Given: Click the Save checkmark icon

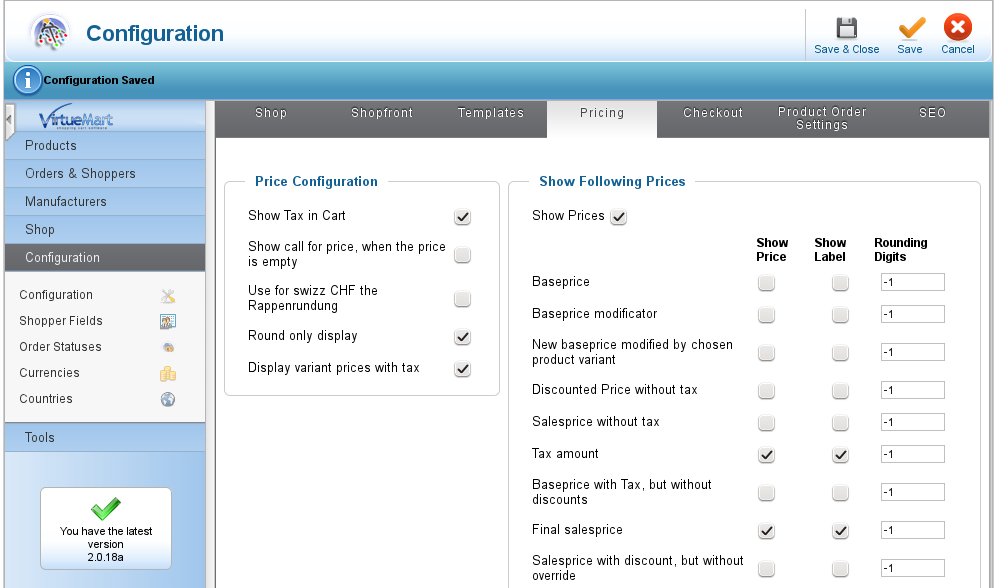Looking at the screenshot, I should point(910,28).
